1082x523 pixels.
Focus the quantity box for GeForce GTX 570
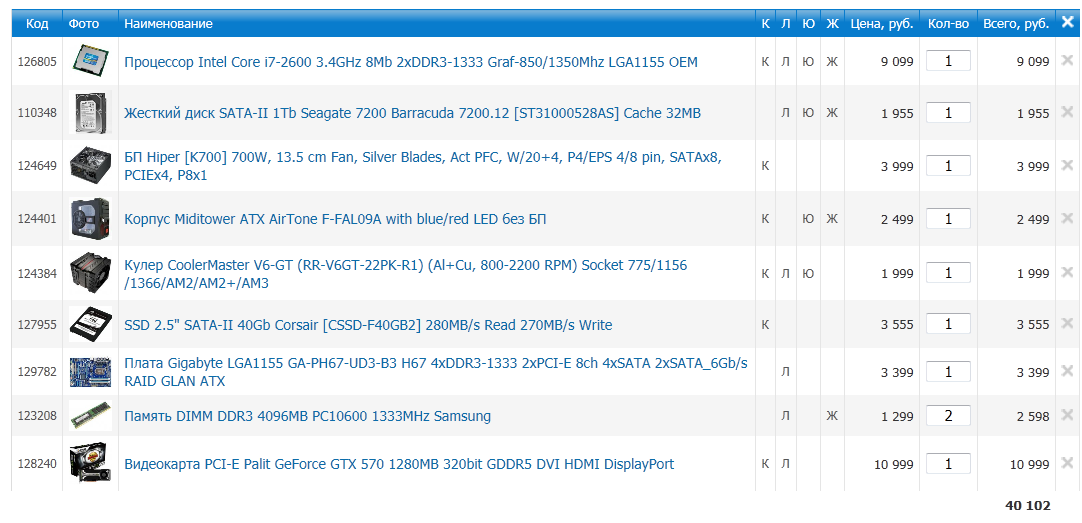948,464
